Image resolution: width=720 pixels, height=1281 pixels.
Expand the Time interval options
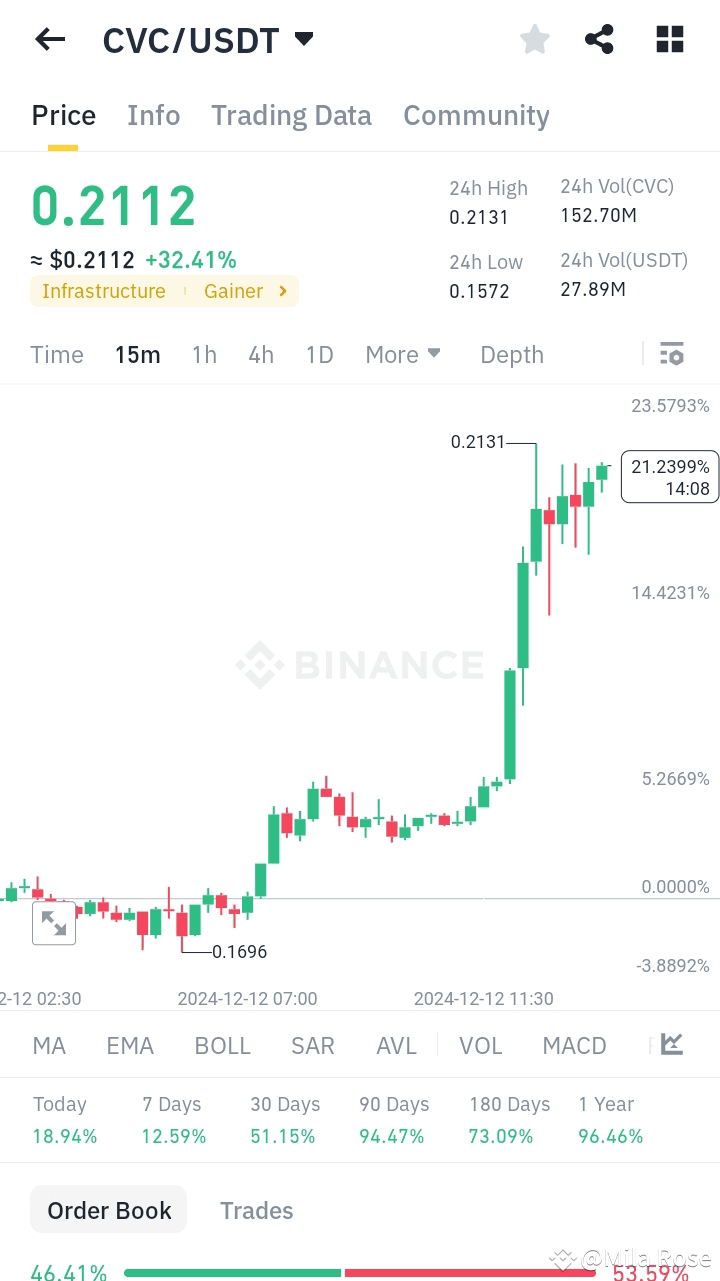pos(56,354)
